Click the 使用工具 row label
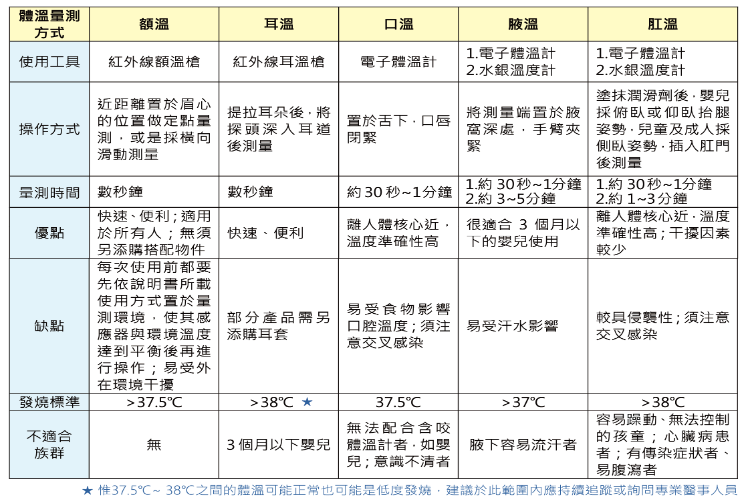The image size is (750, 500). [49, 62]
